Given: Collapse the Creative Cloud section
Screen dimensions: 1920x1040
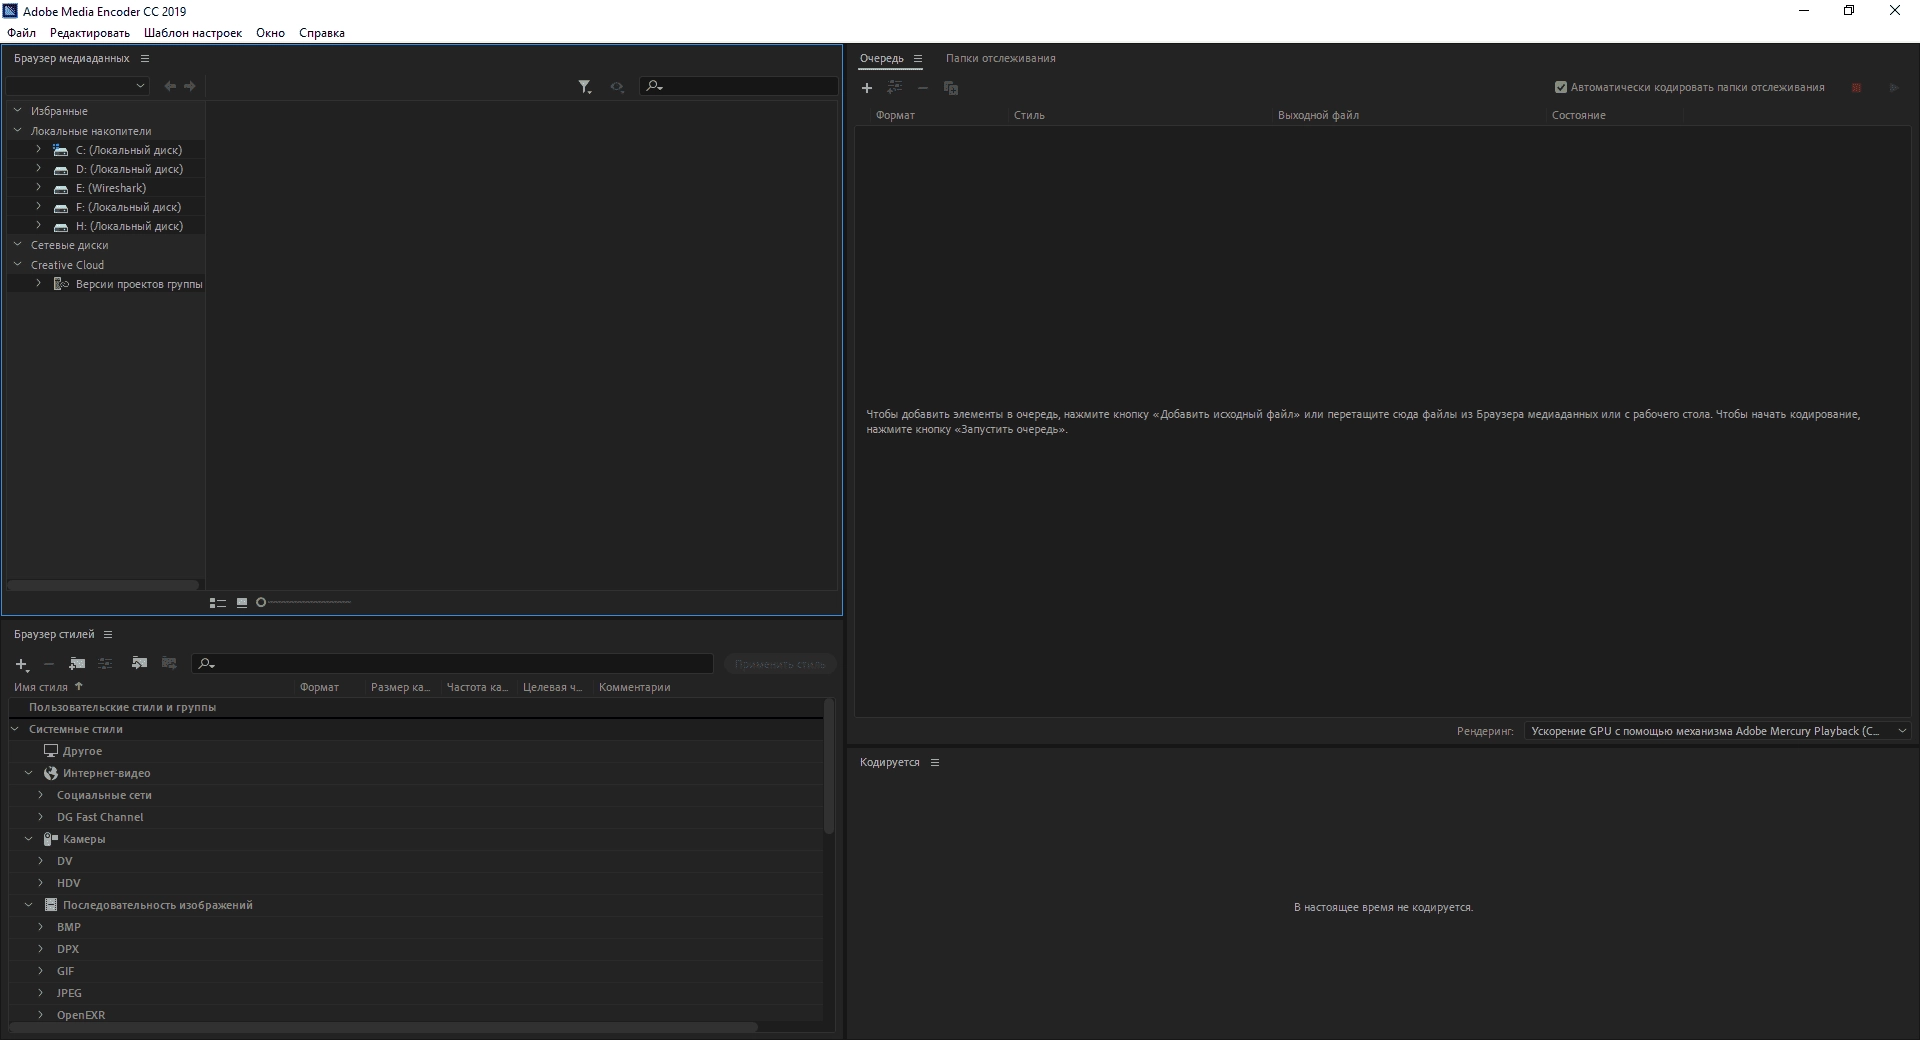Looking at the screenshot, I should 17,265.
